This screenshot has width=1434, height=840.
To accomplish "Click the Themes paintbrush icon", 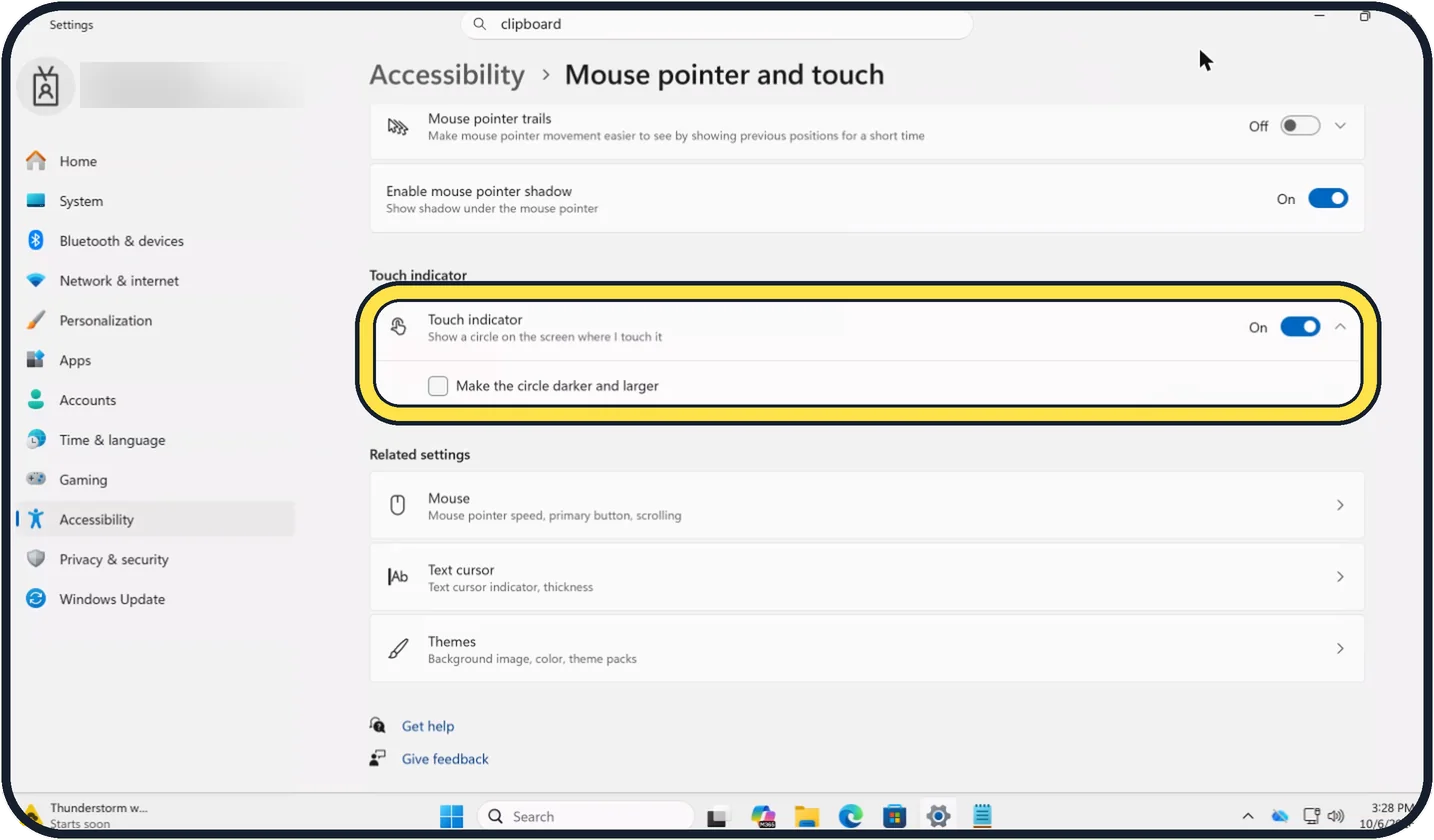I will (x=398, y=649).
